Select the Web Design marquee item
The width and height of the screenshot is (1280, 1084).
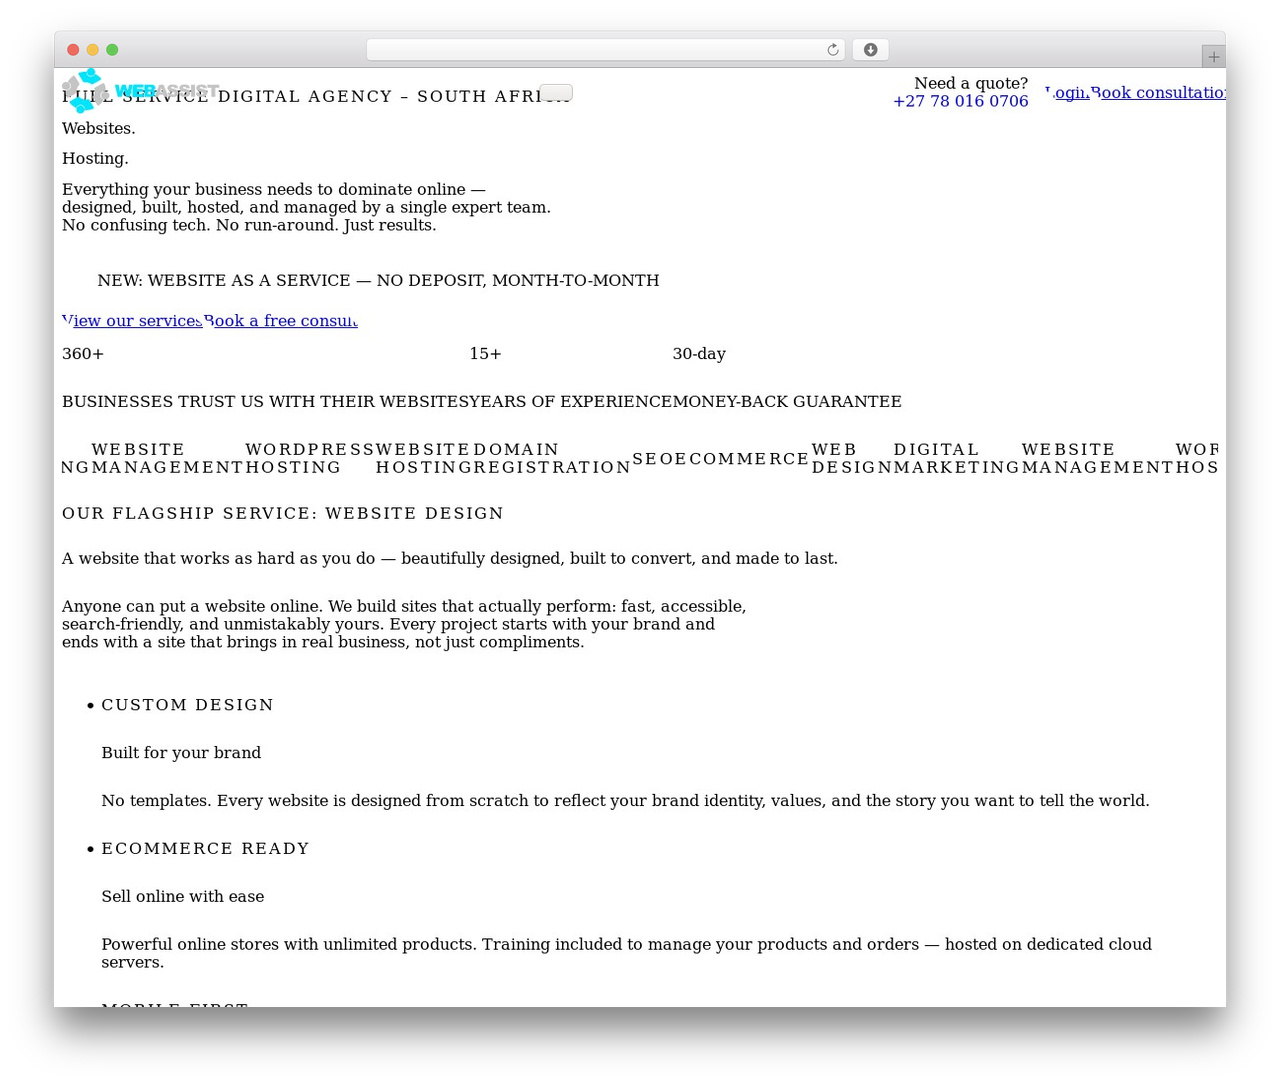tap(851, 459)
